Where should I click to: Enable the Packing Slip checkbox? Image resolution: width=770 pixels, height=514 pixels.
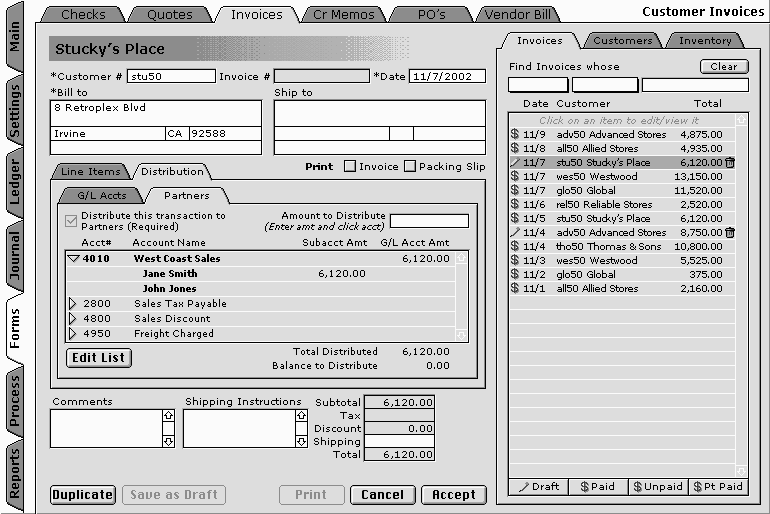(x=410, y=166)
